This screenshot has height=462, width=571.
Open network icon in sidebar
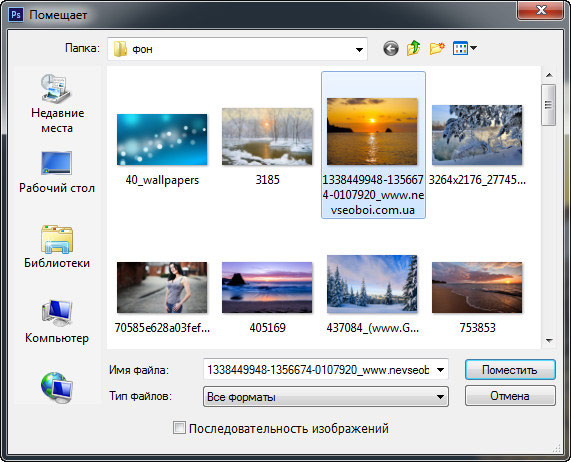[57, 388]
